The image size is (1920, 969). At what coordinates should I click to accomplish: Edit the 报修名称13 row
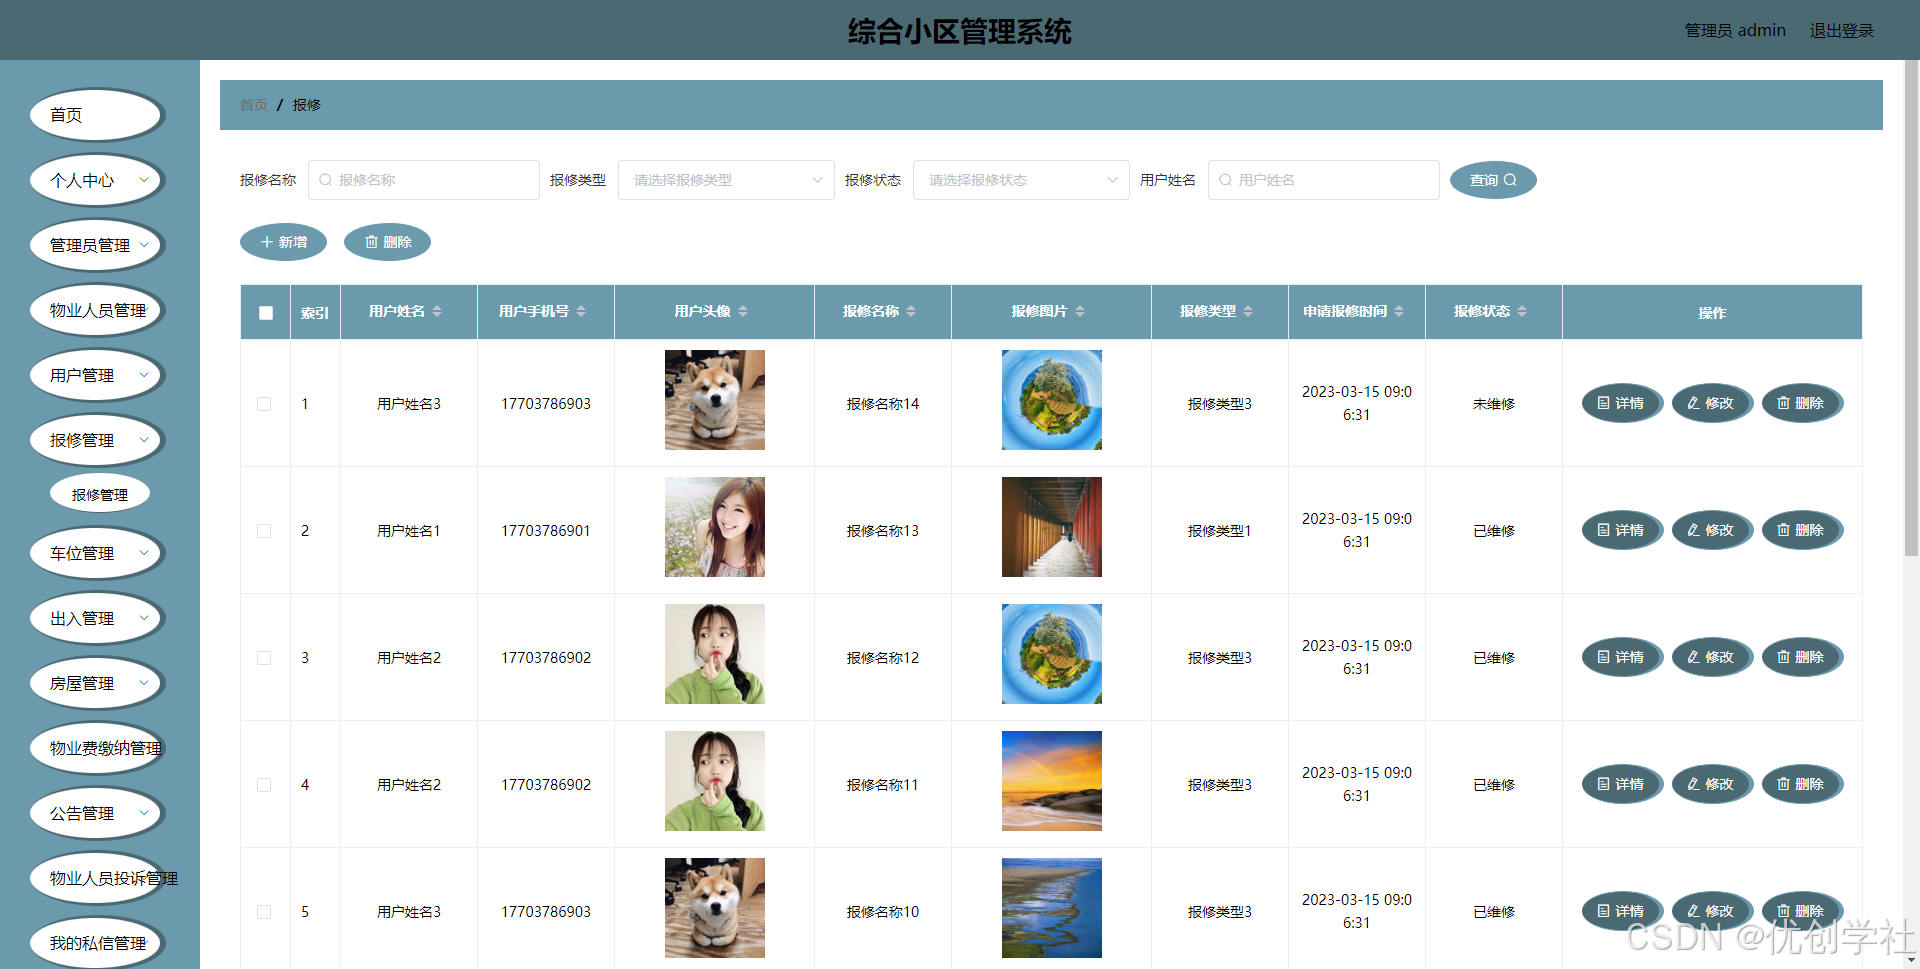1711,530
